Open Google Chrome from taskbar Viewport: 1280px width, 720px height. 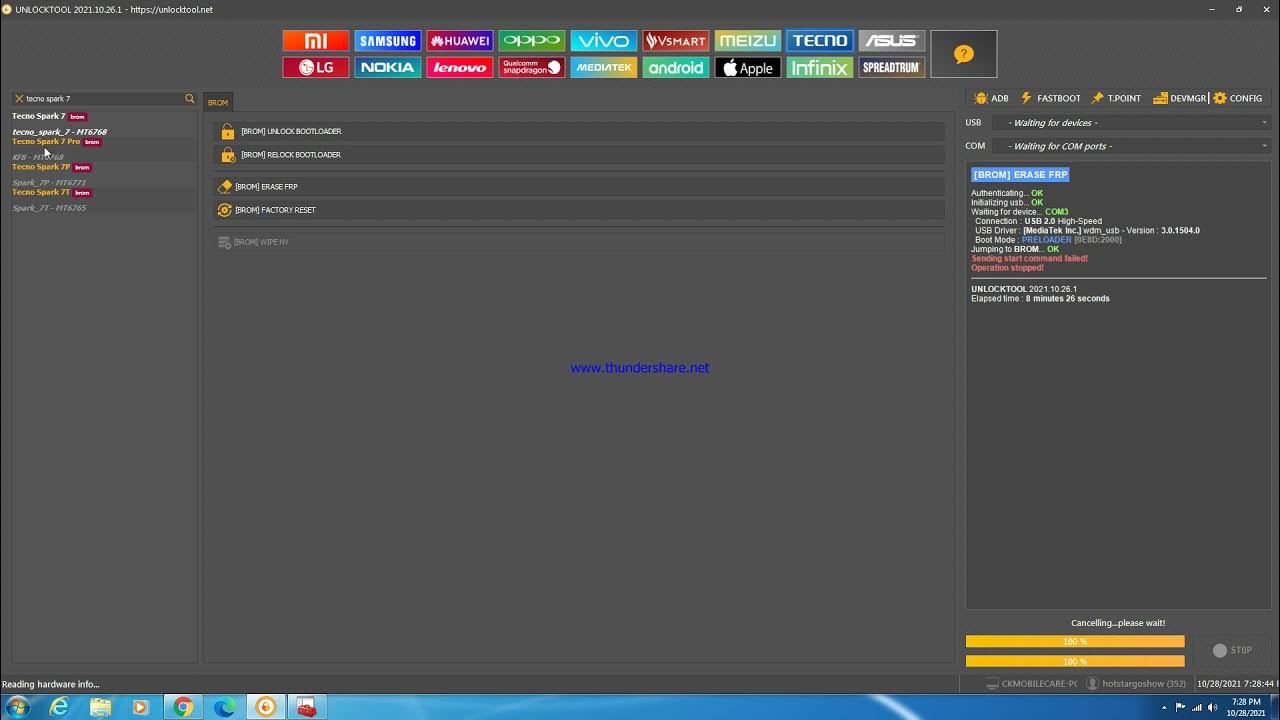point(183,707)
